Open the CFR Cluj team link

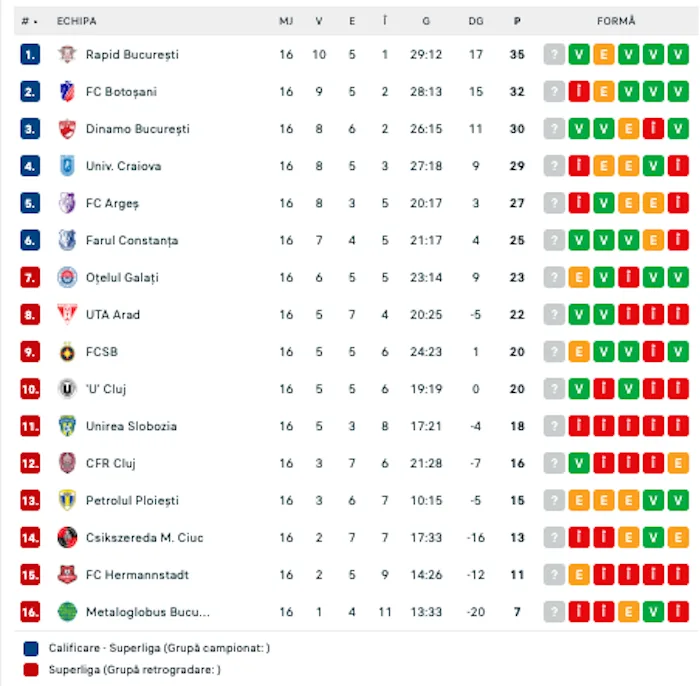(110, 463)
